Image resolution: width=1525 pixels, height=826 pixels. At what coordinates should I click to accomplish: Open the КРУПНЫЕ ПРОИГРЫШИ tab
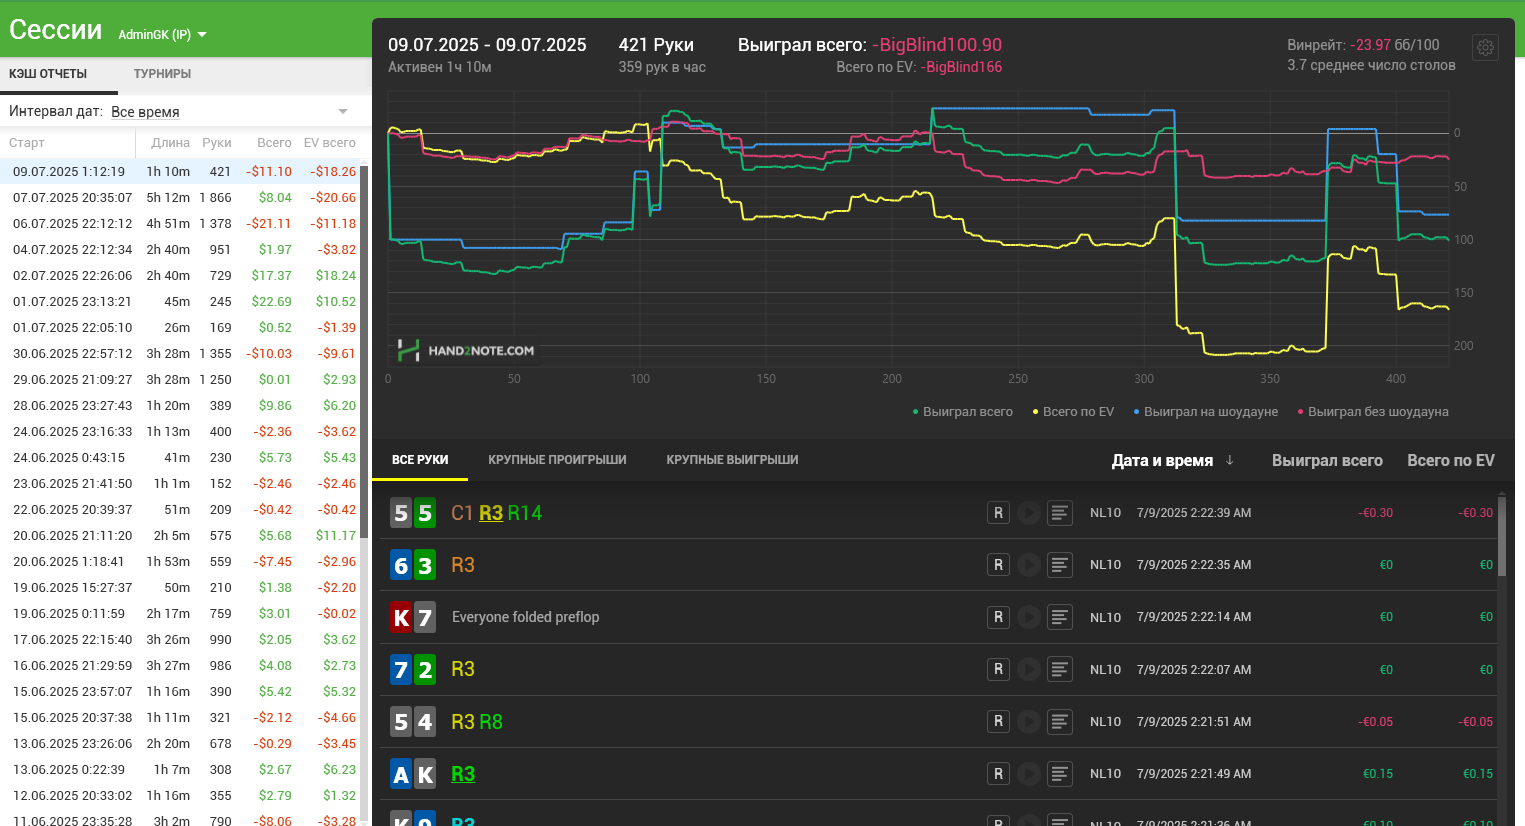click(x=557, y=460)
